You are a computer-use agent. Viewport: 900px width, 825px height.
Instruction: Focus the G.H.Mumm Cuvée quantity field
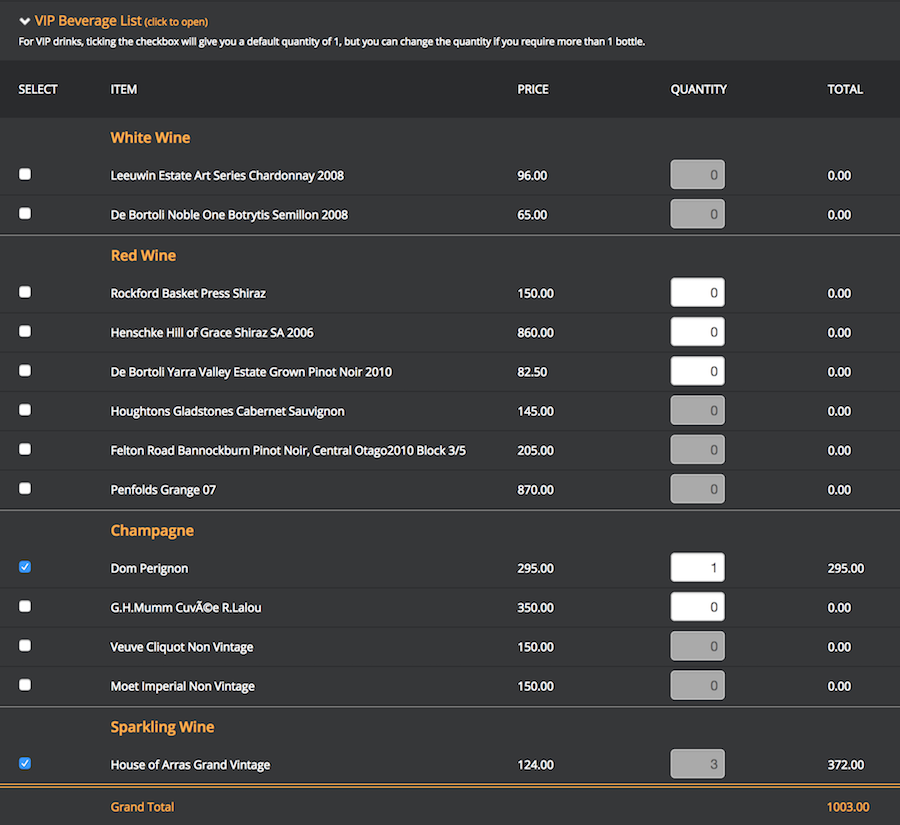(697, 607)
